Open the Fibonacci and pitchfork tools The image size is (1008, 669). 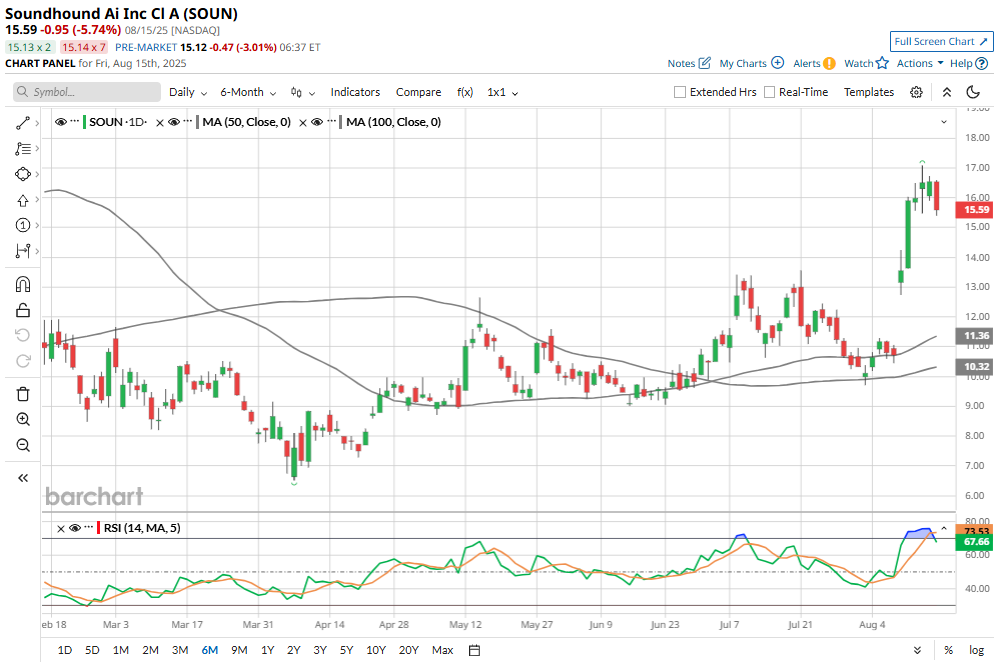tap(23, 148)
